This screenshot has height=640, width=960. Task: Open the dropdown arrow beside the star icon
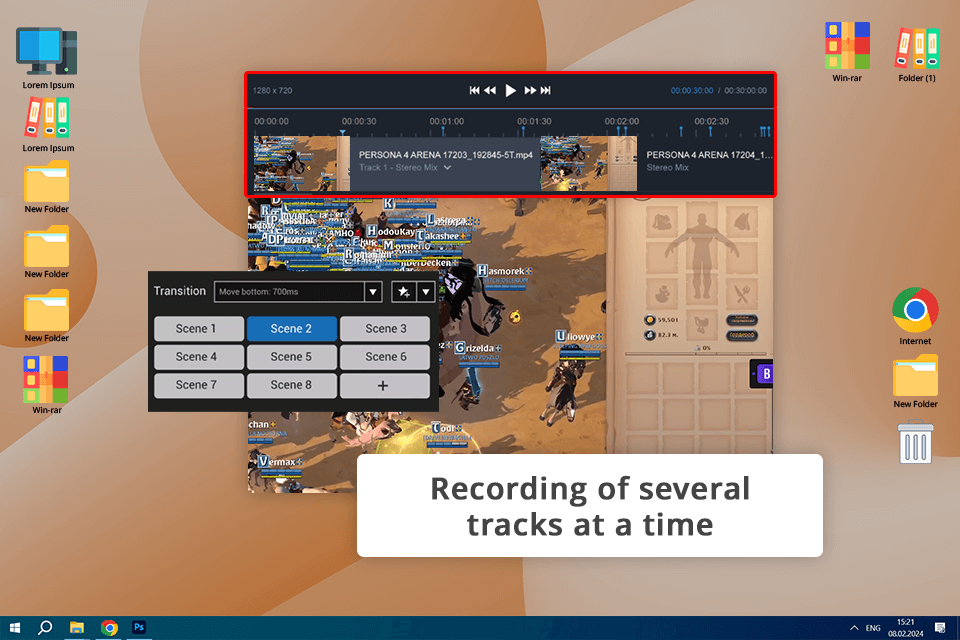tap(426, 292)
